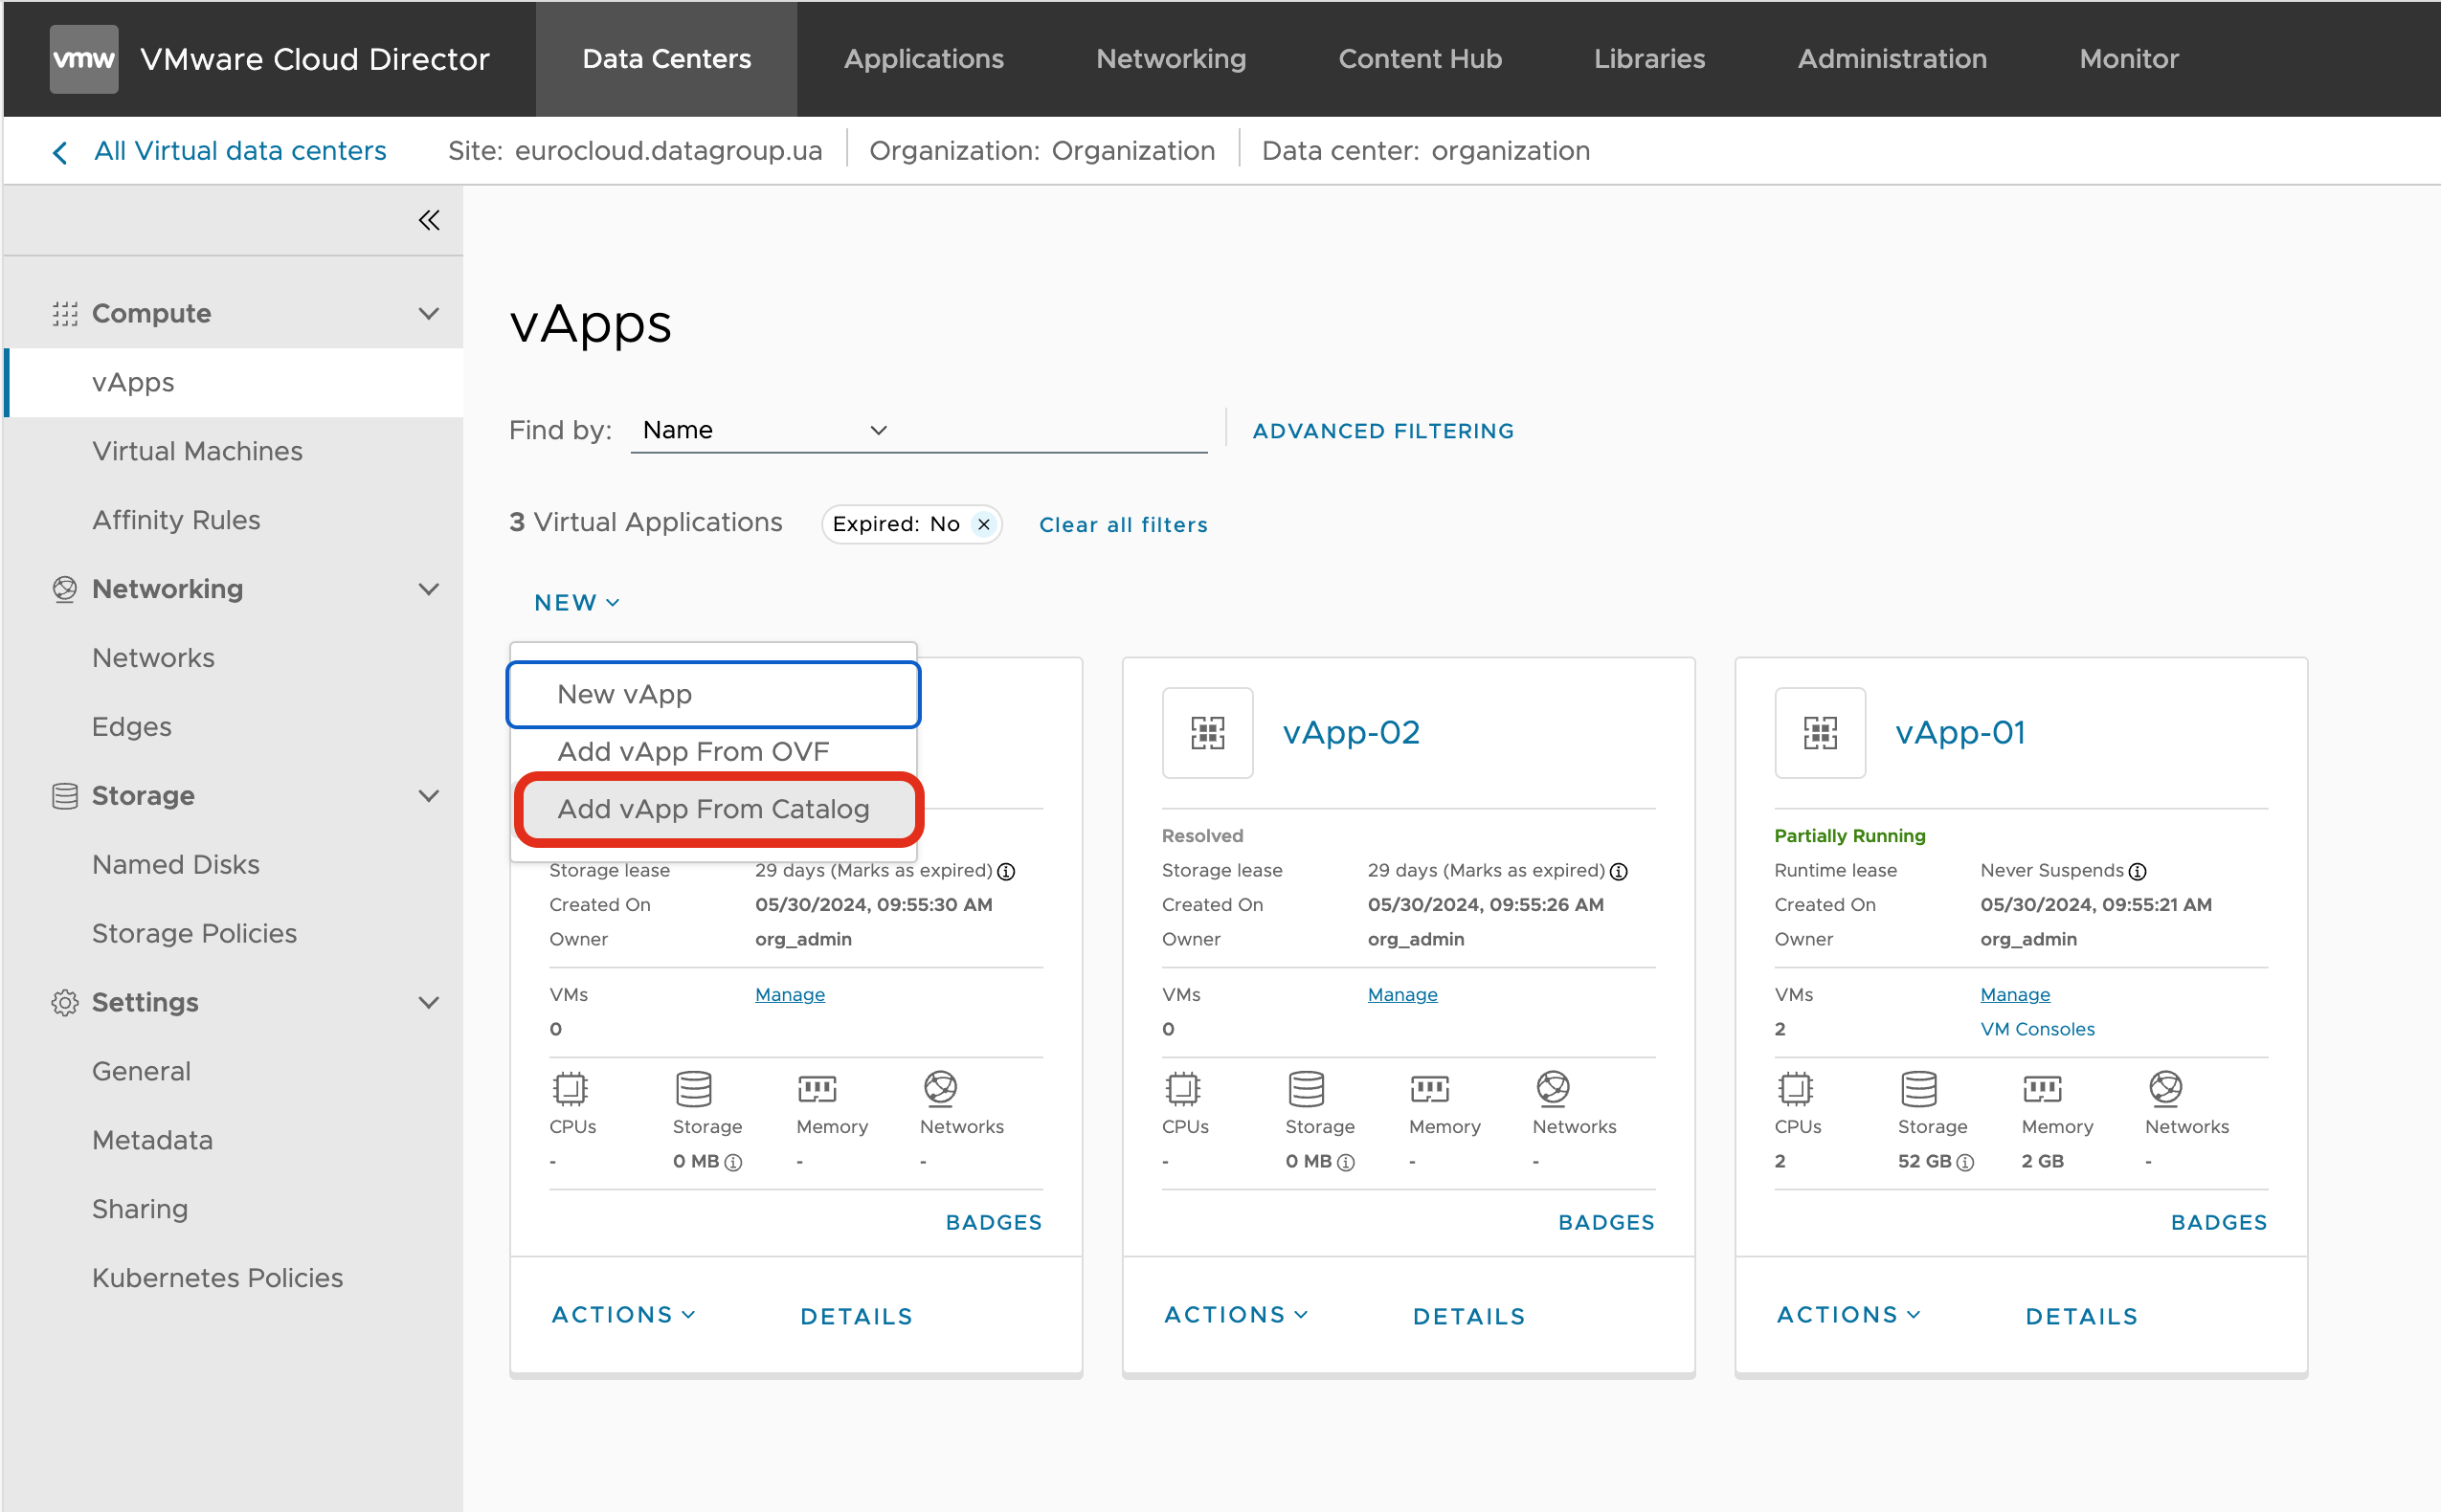
Task: Click info icon beside 0 MB on vApp-02
Action: (1346, 1162)
